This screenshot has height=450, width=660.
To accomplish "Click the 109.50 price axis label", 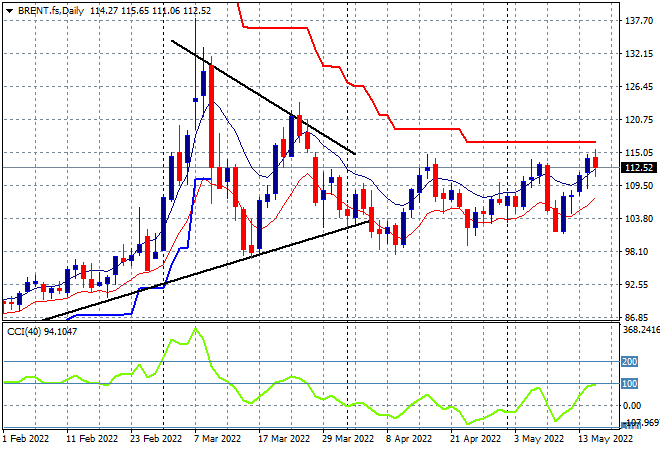I will 639,186.
